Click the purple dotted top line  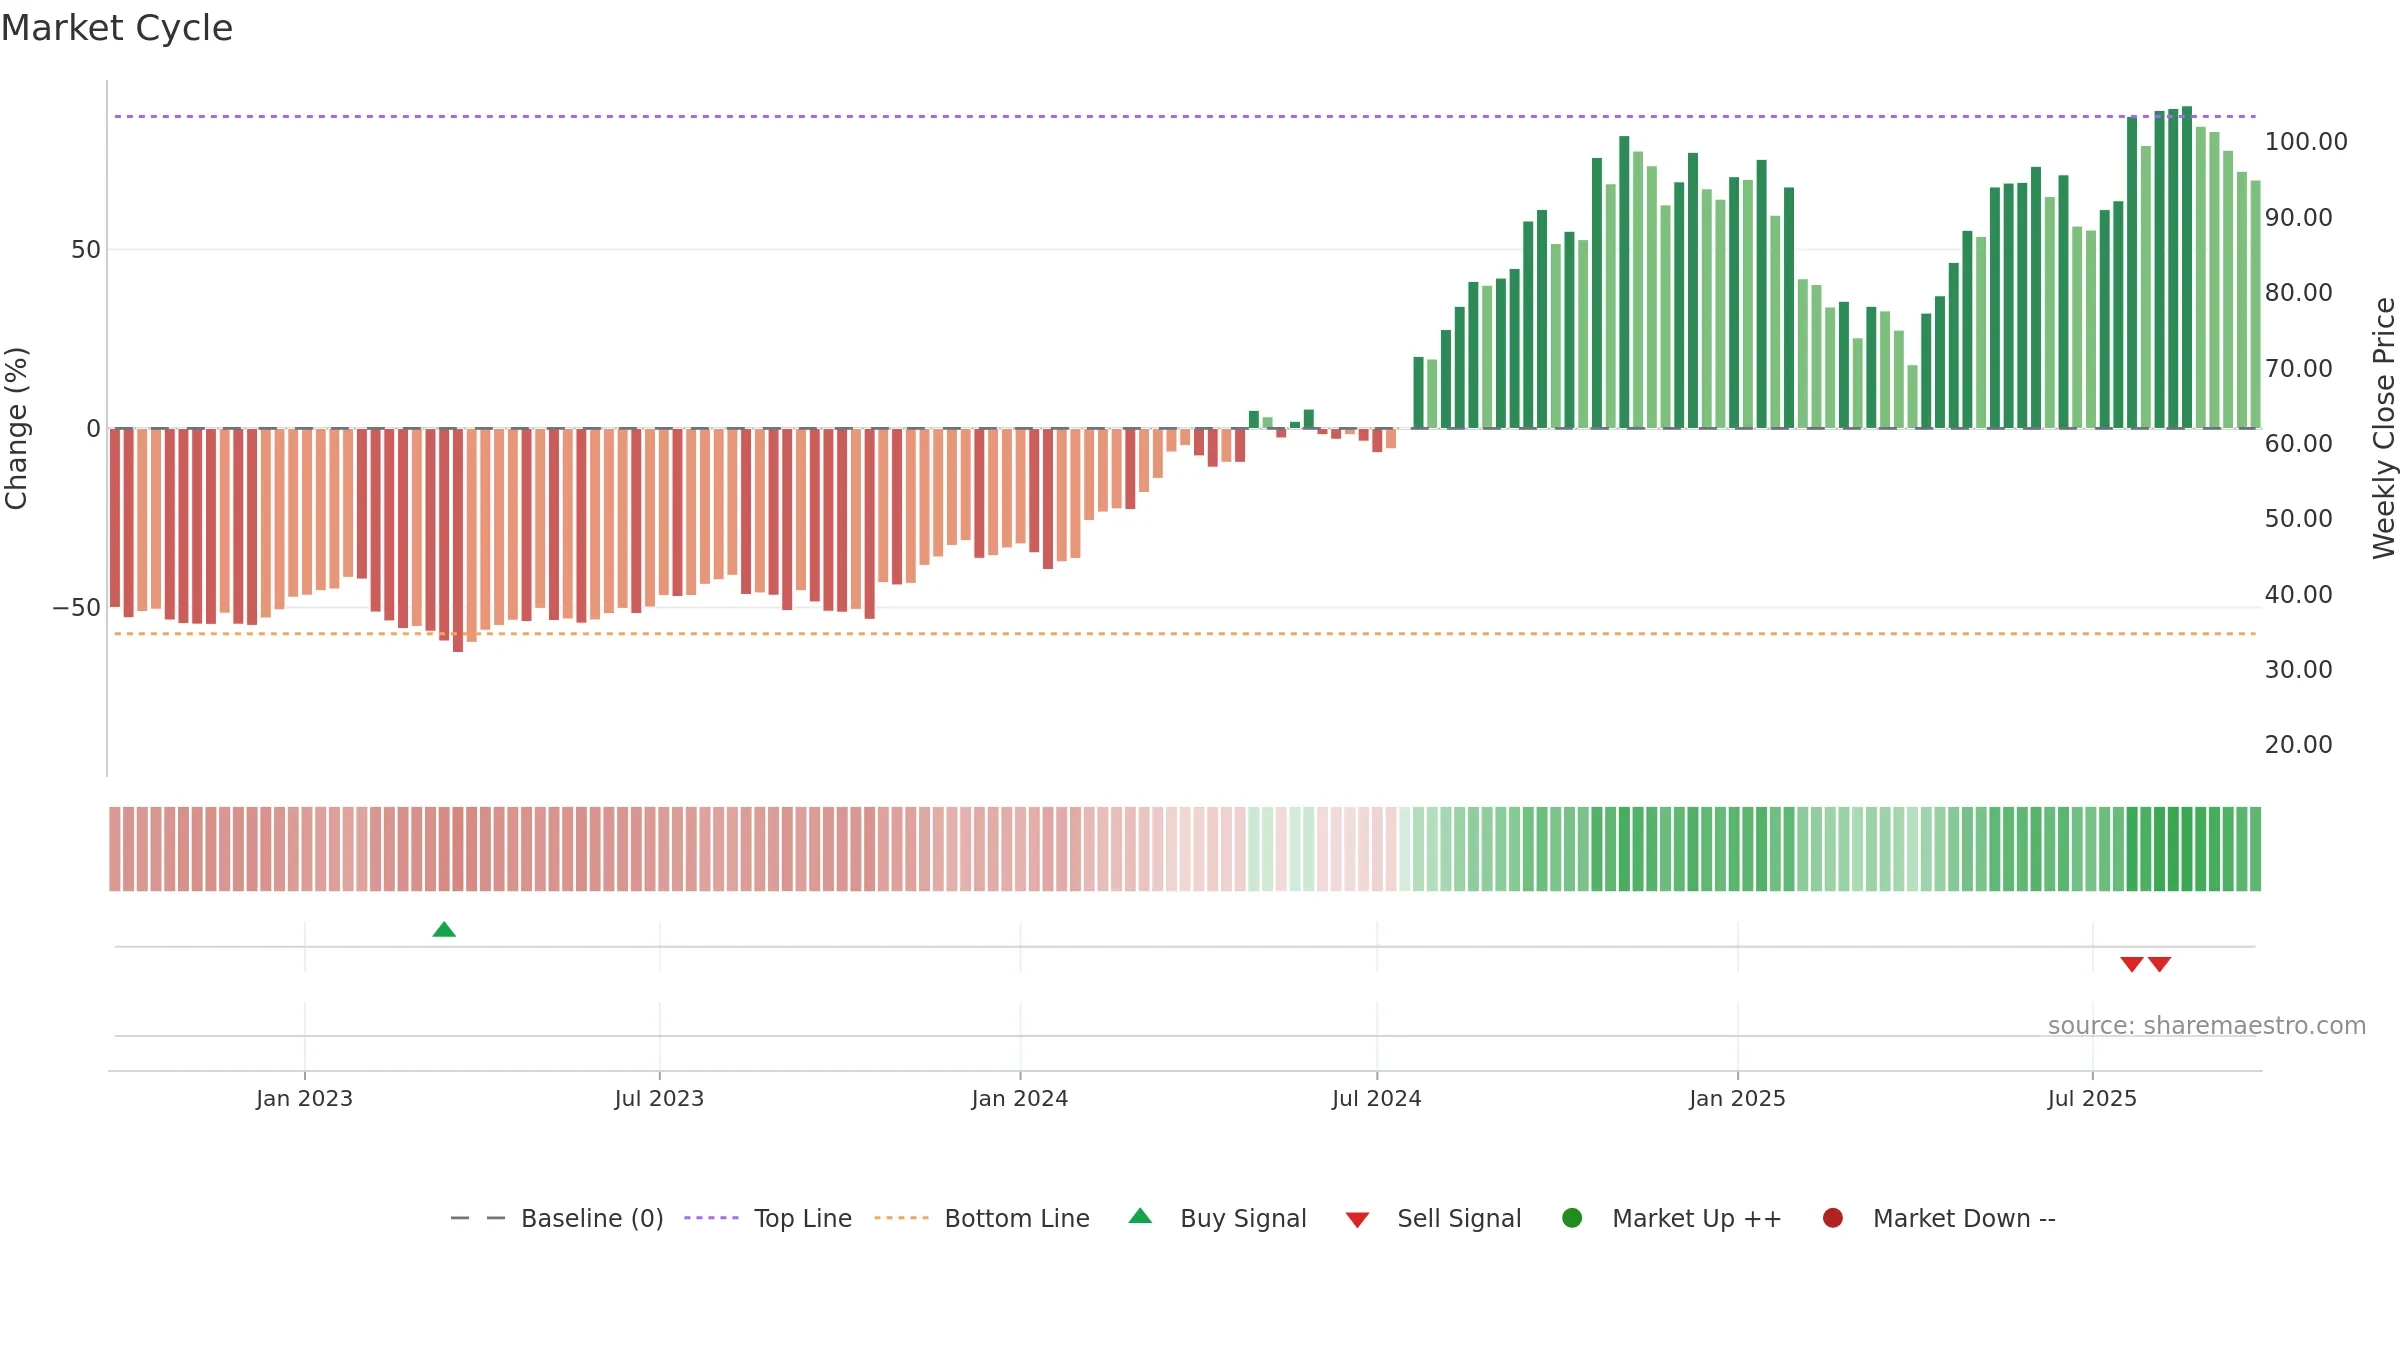tap(1185, 117)
